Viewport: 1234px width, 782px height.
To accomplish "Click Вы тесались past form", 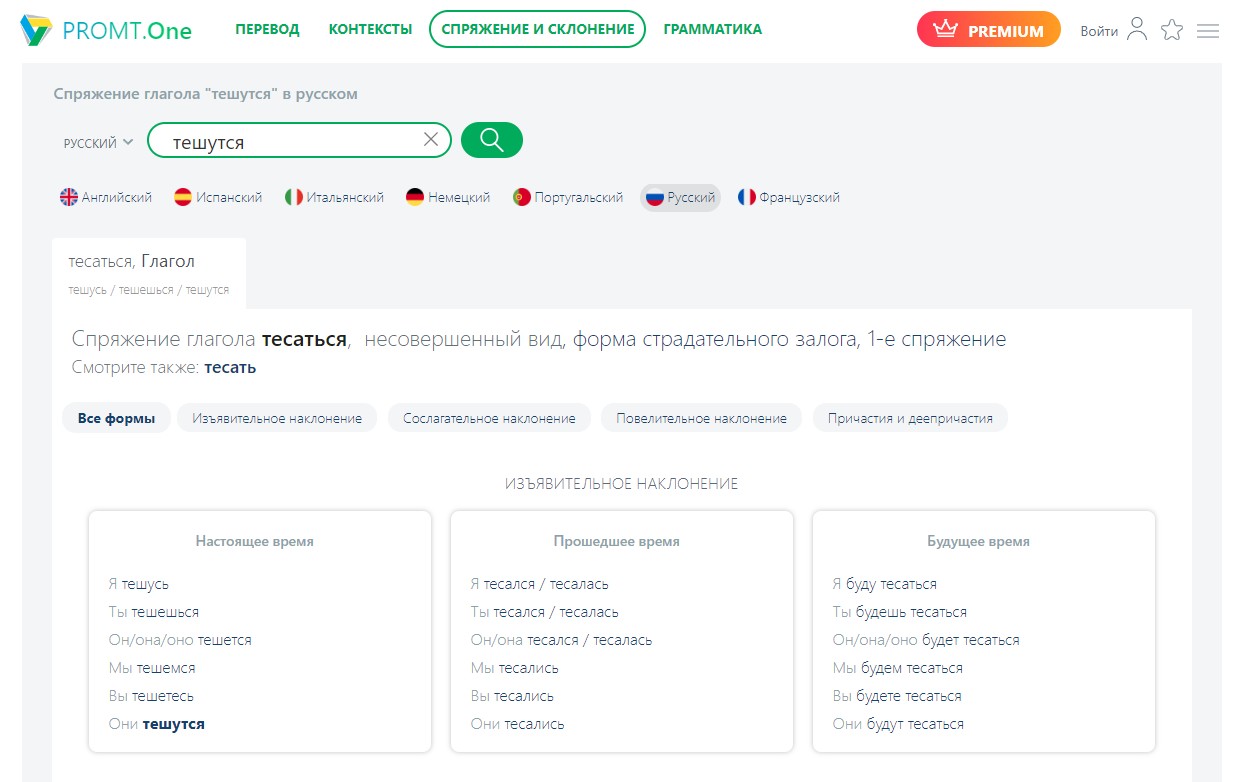I will [x=512, y=696].
